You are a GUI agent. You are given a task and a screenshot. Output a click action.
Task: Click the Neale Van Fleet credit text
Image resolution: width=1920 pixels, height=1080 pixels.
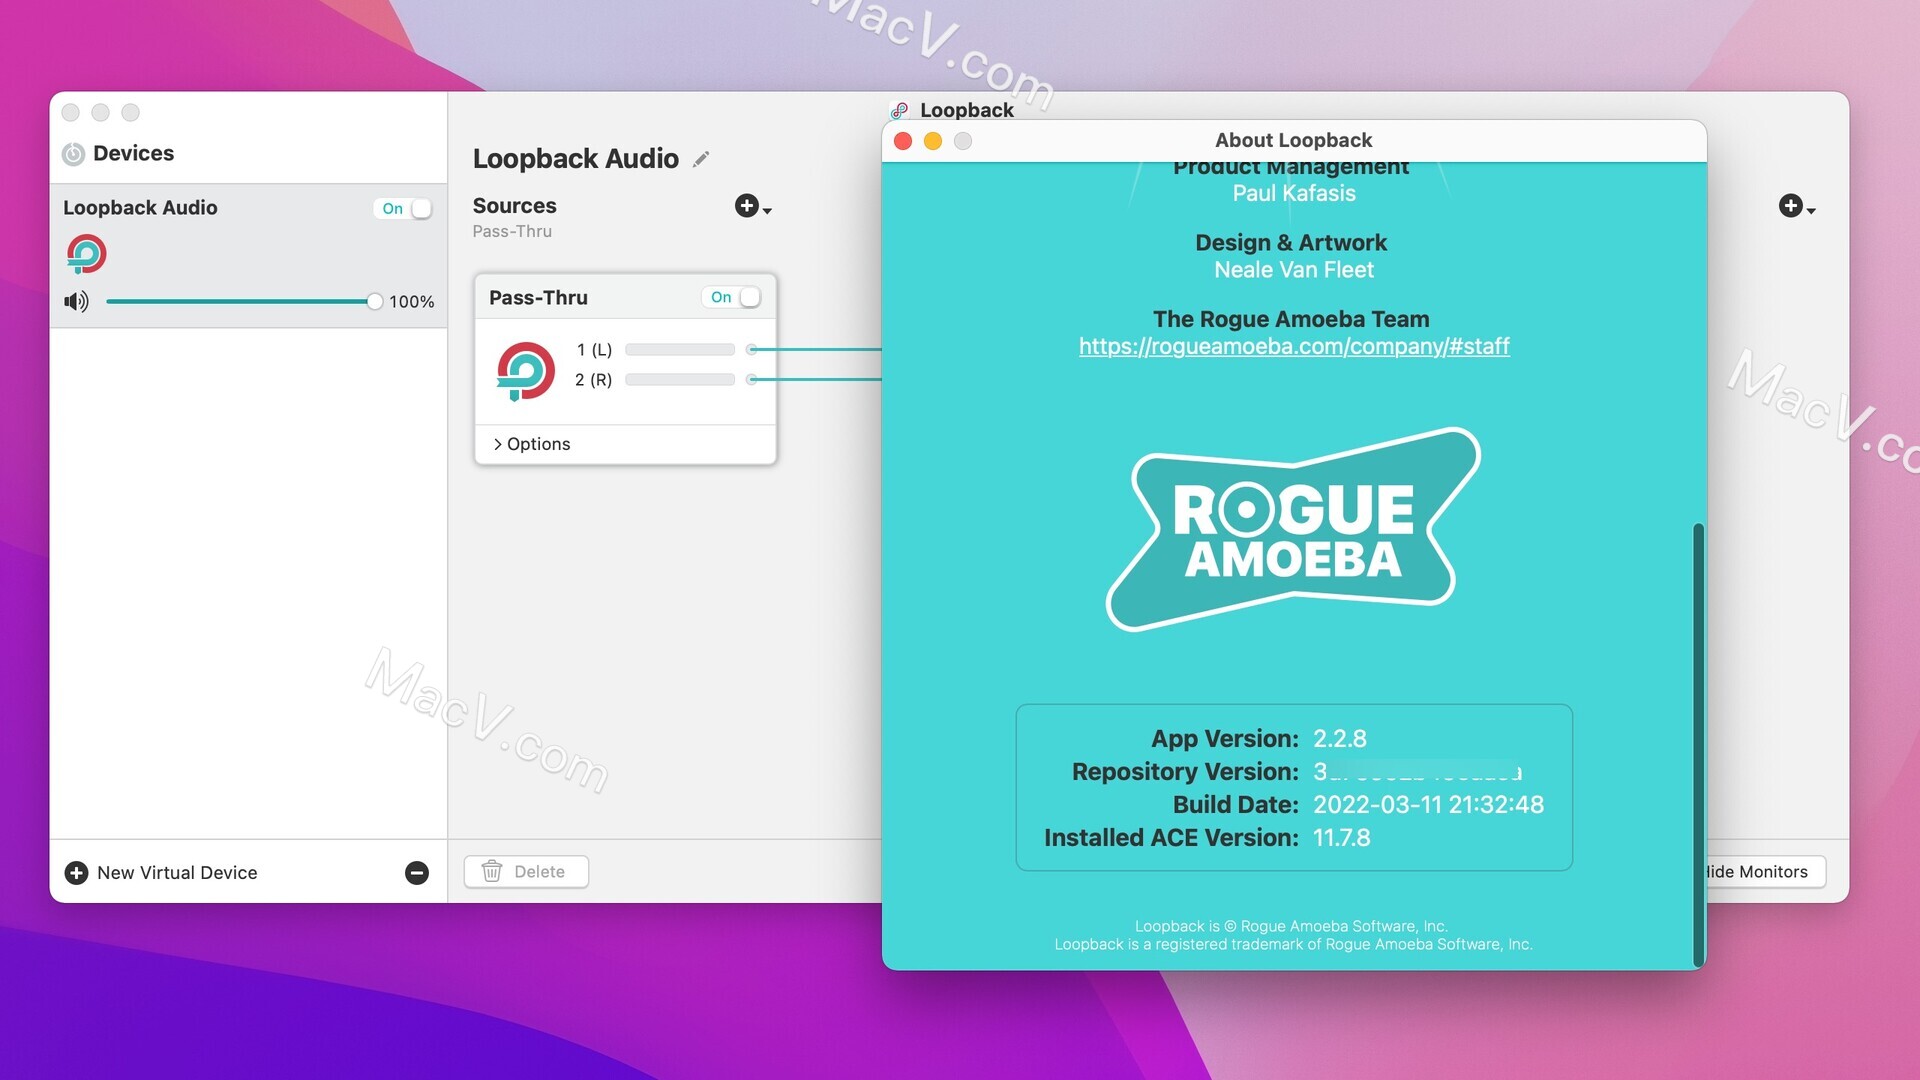tap(1294, 270)
